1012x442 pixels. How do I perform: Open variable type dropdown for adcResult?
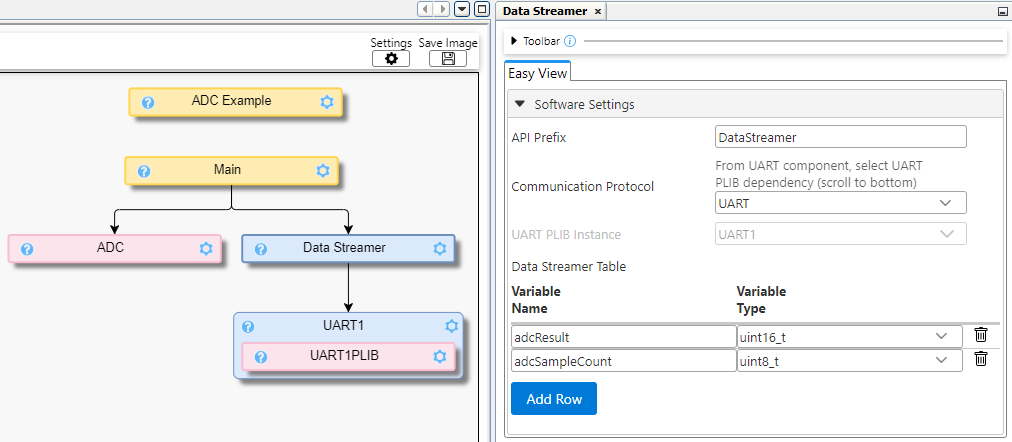pyautogui.click(x=849, y=336)
